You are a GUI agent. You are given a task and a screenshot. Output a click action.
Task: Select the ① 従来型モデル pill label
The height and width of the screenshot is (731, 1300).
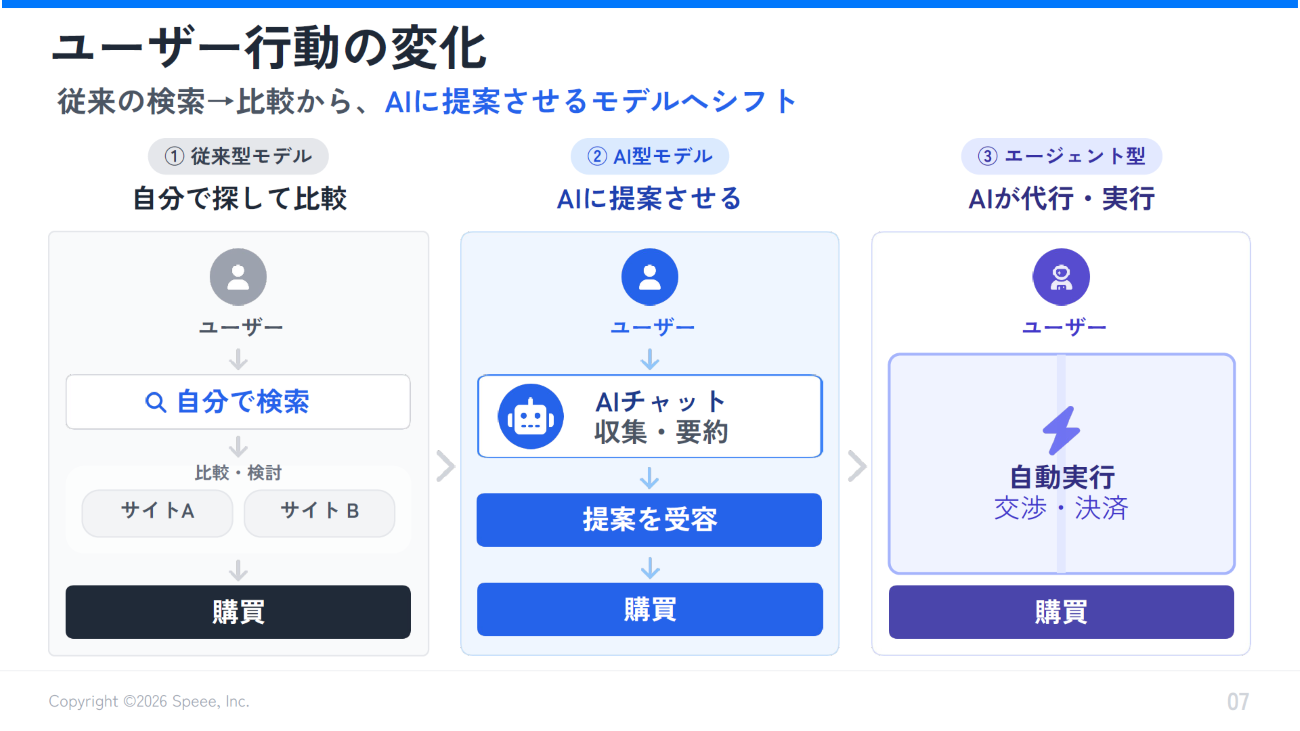pos(238,156)
